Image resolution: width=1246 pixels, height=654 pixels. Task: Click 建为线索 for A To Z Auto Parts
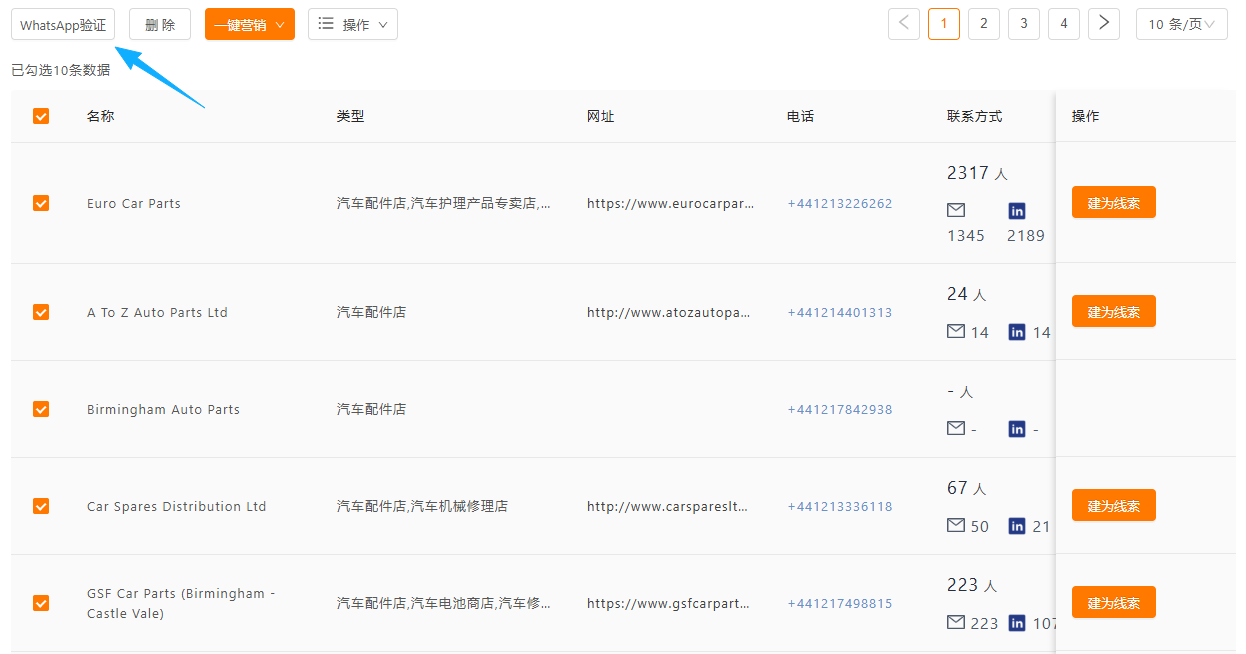(1114, 311)
